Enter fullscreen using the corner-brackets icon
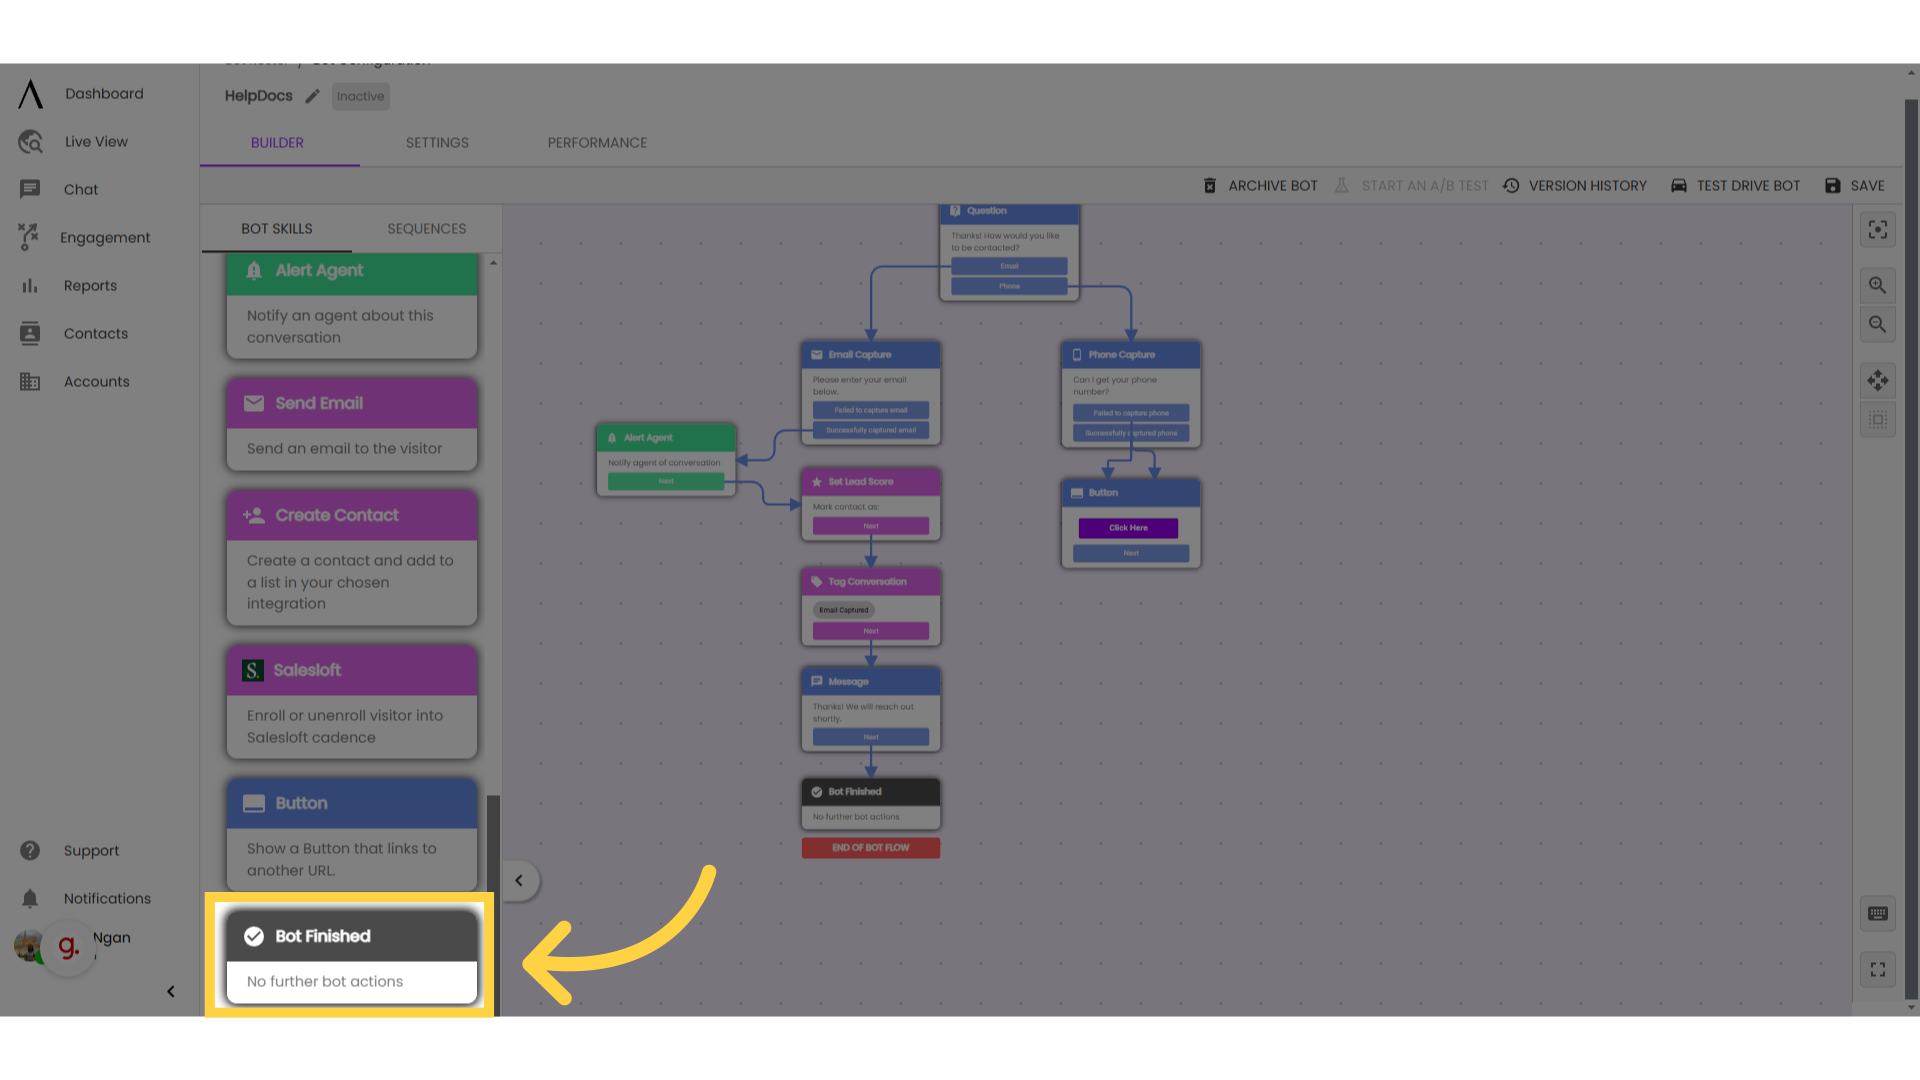Screen dimensions: 1920x1080 pyautogui.click(x=1877, y=969)
